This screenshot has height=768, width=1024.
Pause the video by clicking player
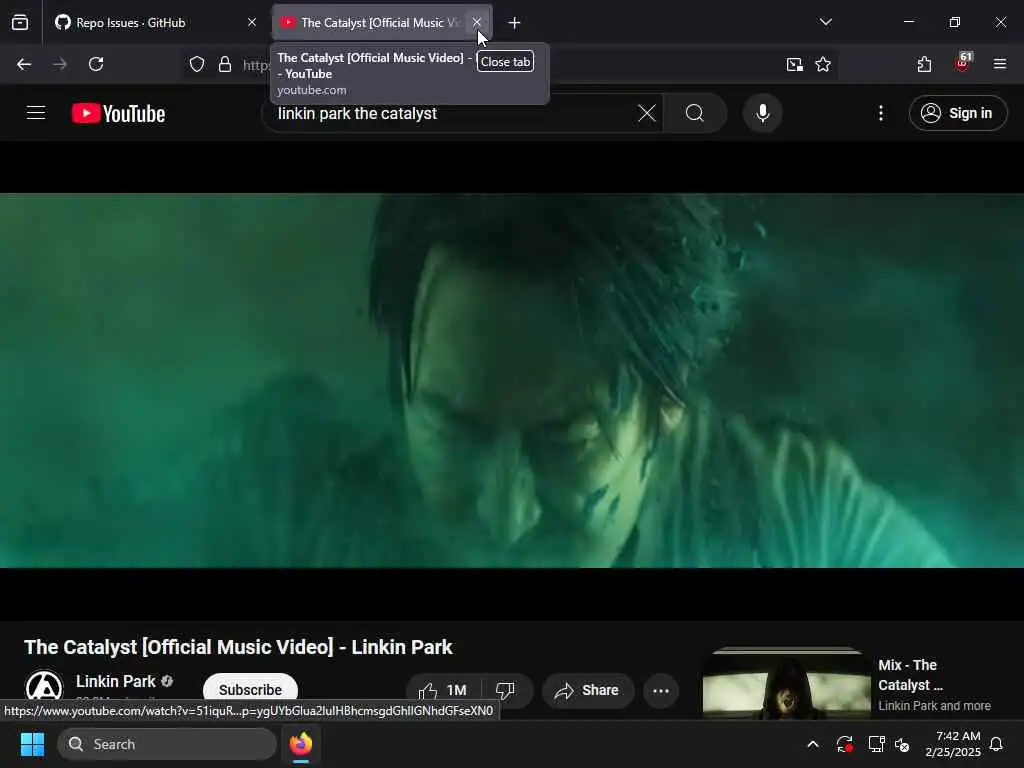pyautogui.click(x=512, y=380)
